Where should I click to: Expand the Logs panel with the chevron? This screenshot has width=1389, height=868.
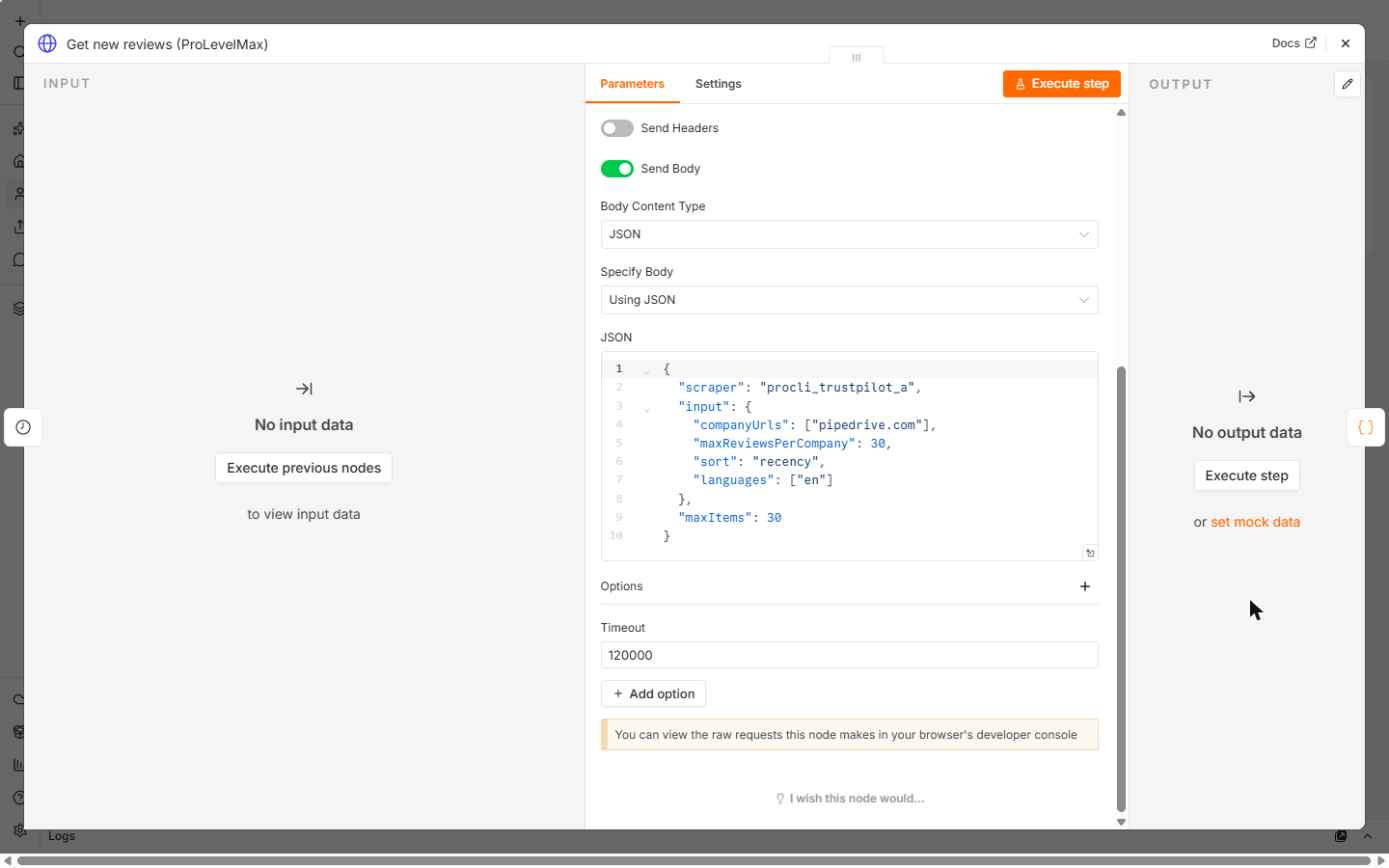tap(1368, 836)
